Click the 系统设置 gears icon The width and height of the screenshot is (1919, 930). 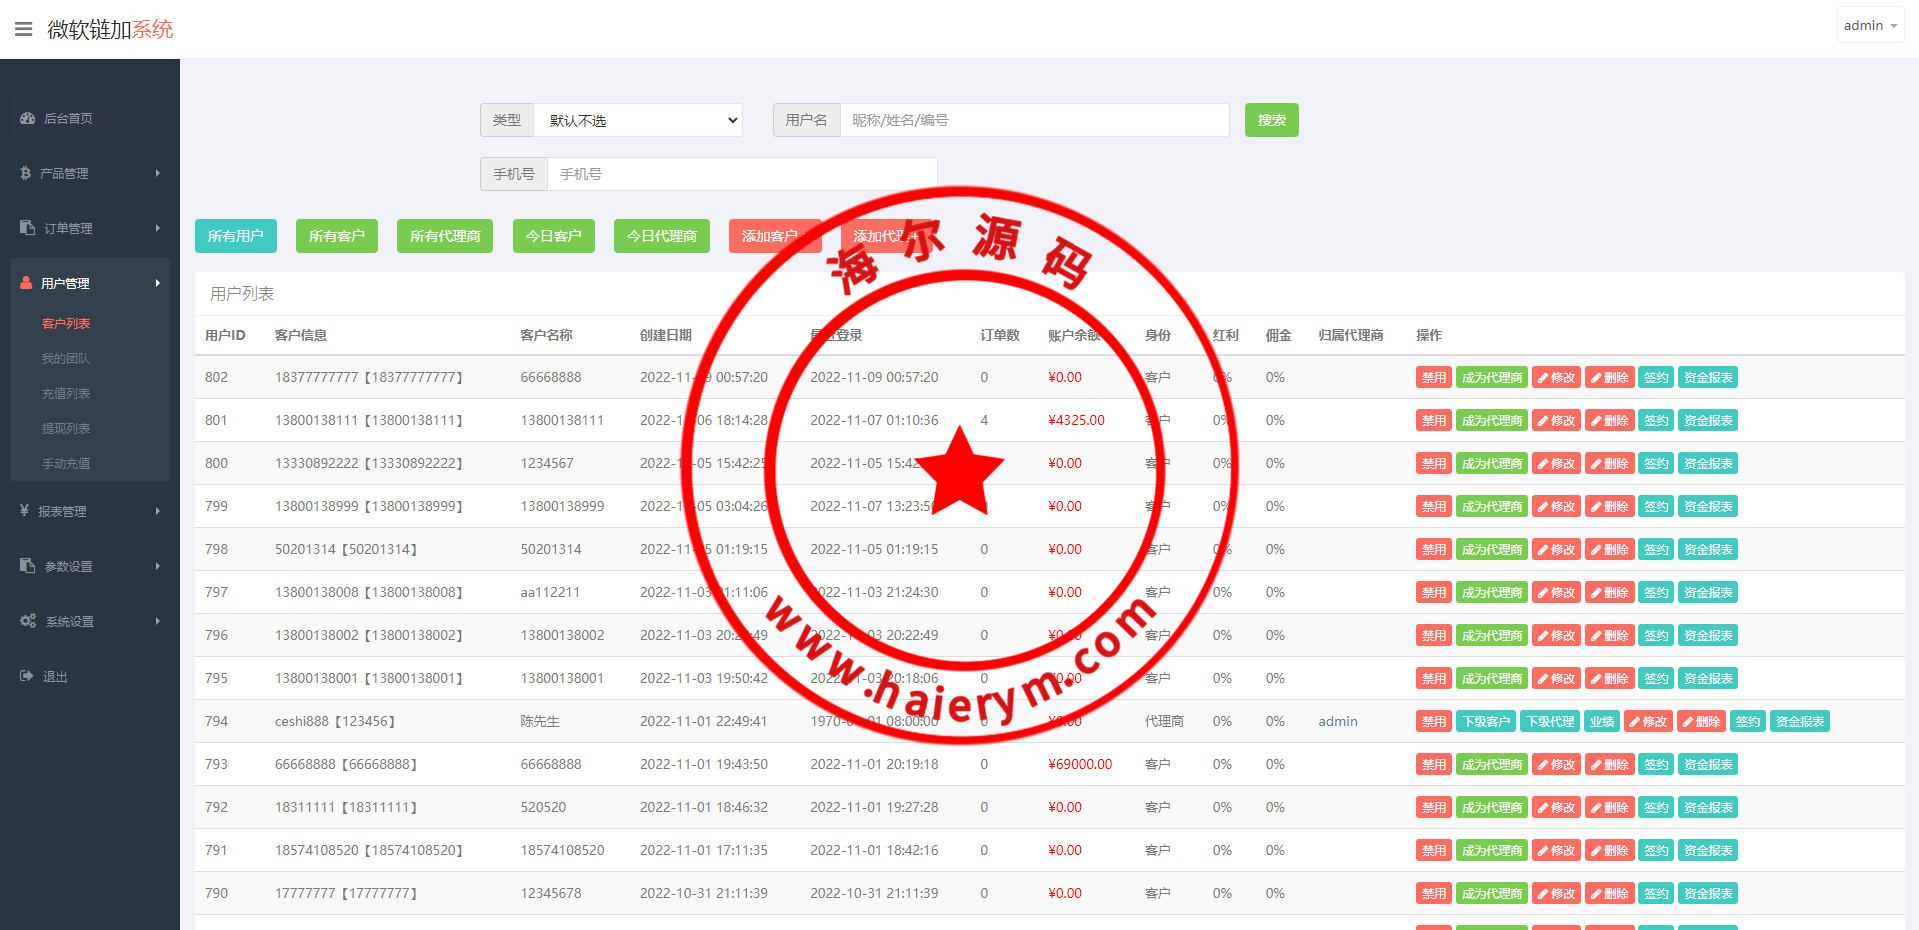(28, 621)
